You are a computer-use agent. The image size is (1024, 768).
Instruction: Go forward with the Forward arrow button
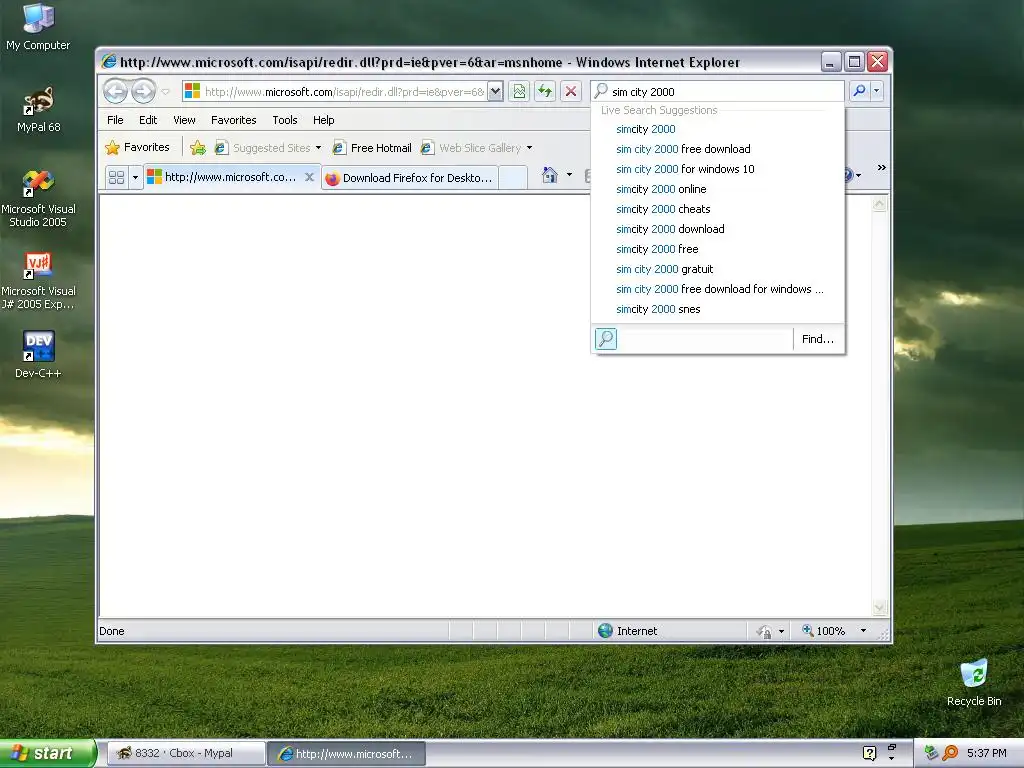point(143,91)
